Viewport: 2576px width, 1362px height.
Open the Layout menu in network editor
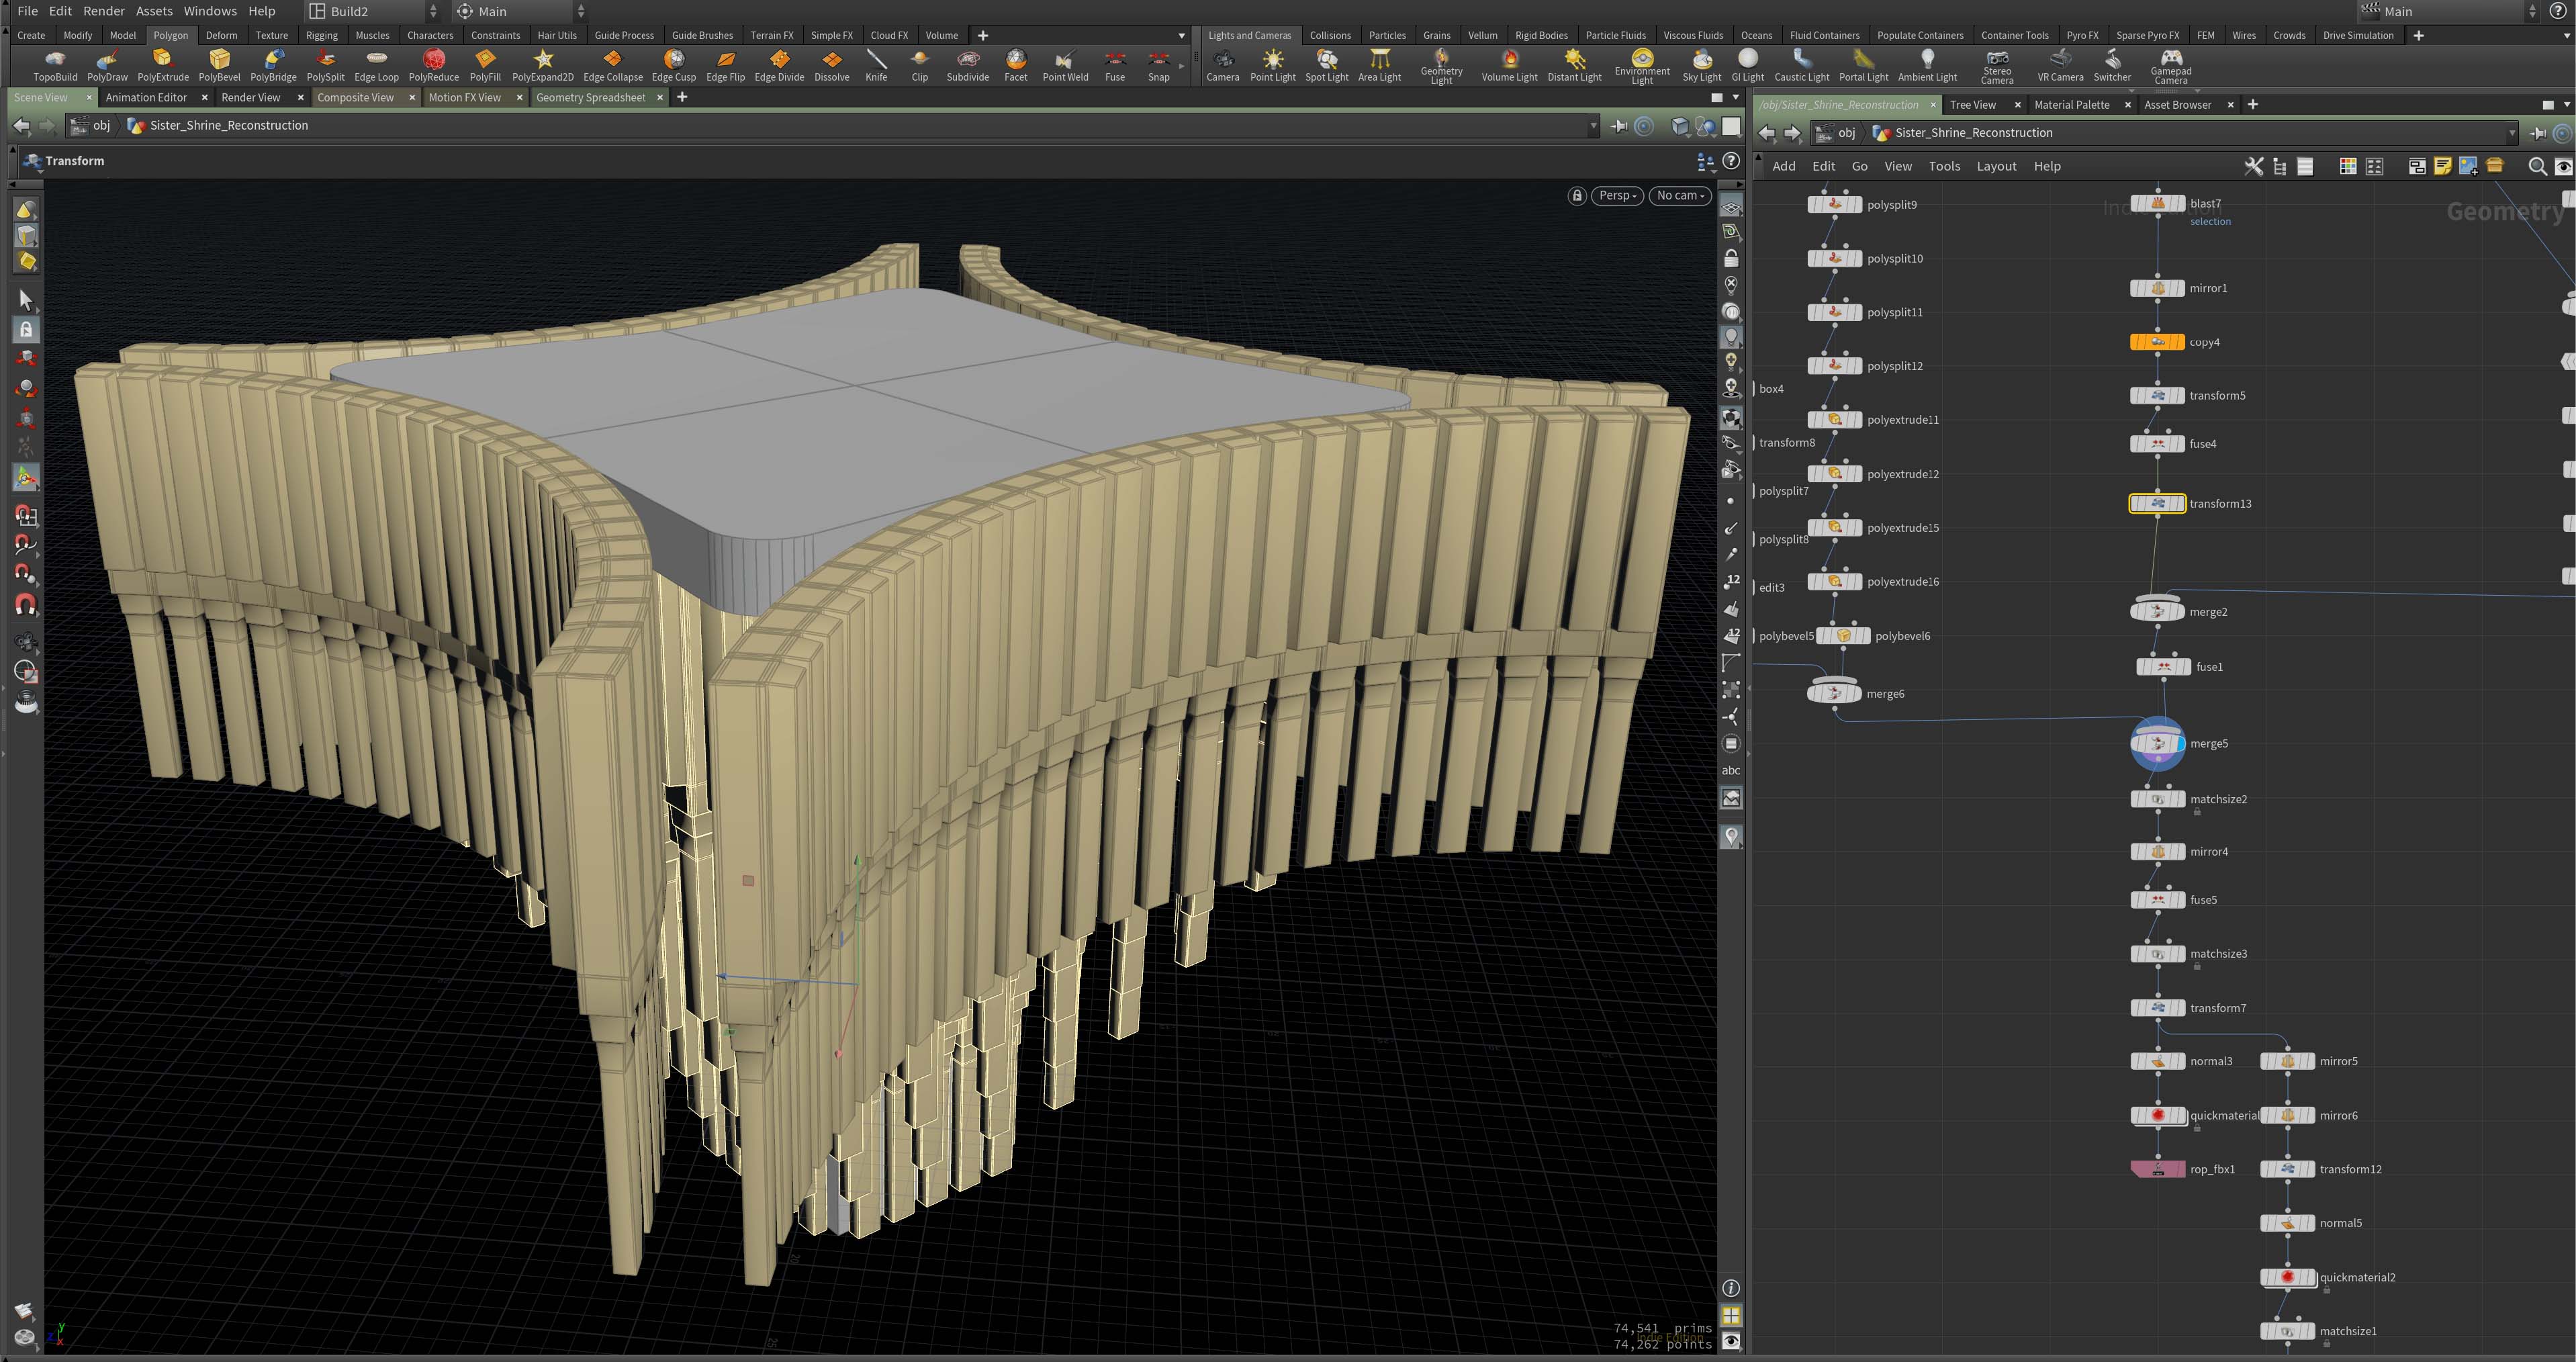click(x=1995, y=166)
